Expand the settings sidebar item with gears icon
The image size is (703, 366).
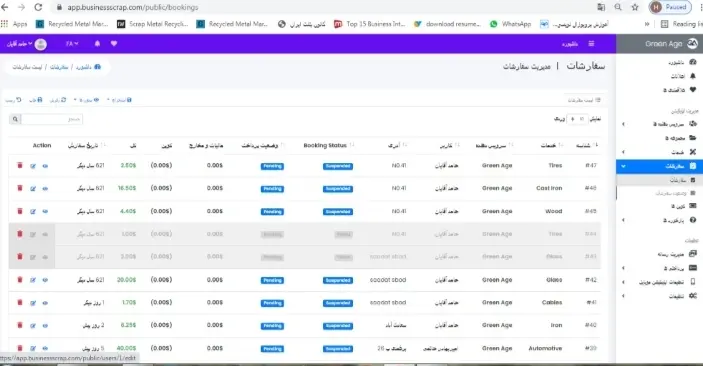[x=659, y=296]
